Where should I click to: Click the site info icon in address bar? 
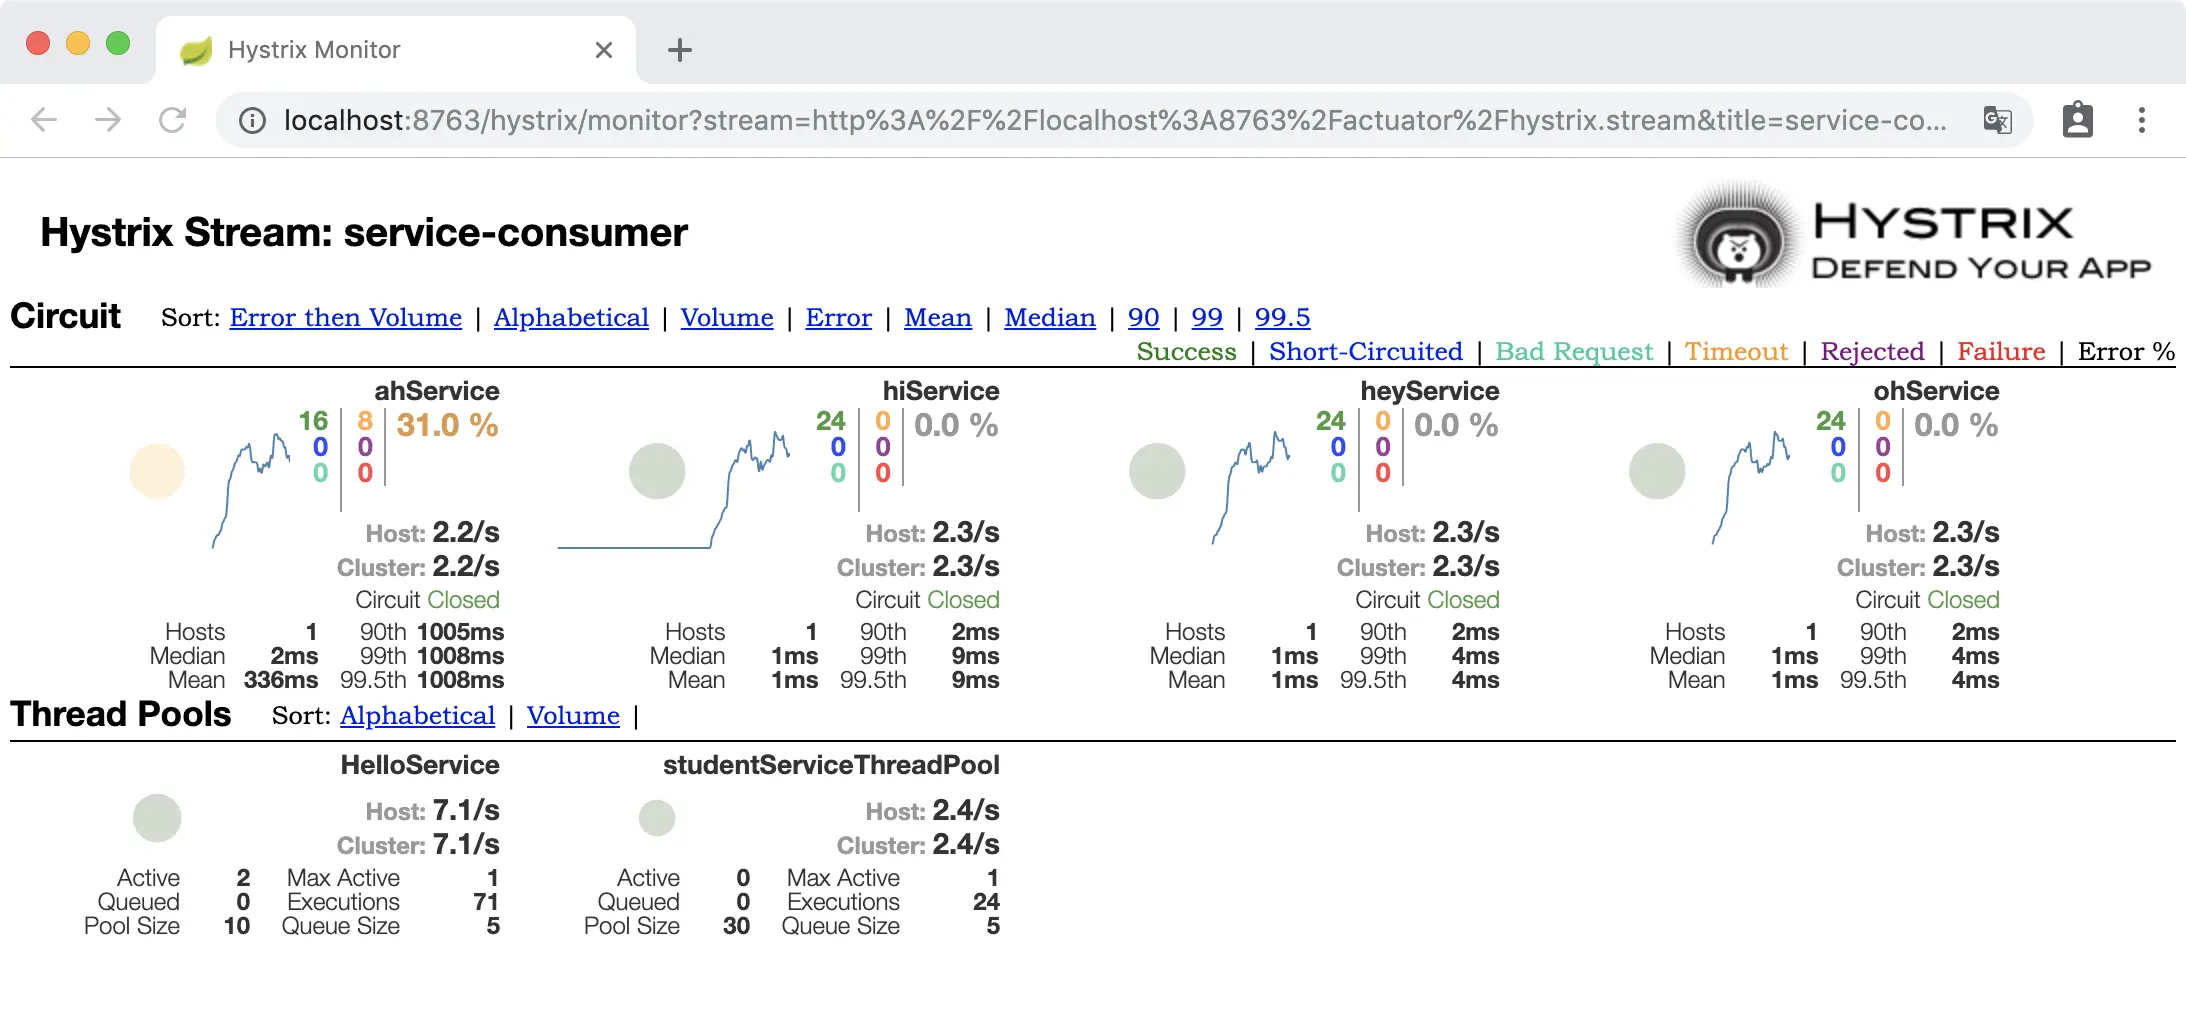coord(252,121)
